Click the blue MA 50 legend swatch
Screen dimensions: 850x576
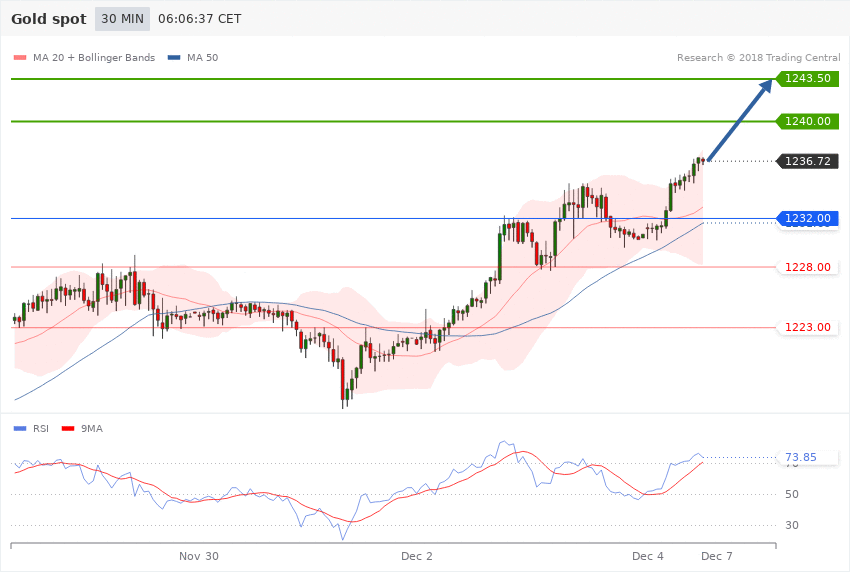coord(174,57)
